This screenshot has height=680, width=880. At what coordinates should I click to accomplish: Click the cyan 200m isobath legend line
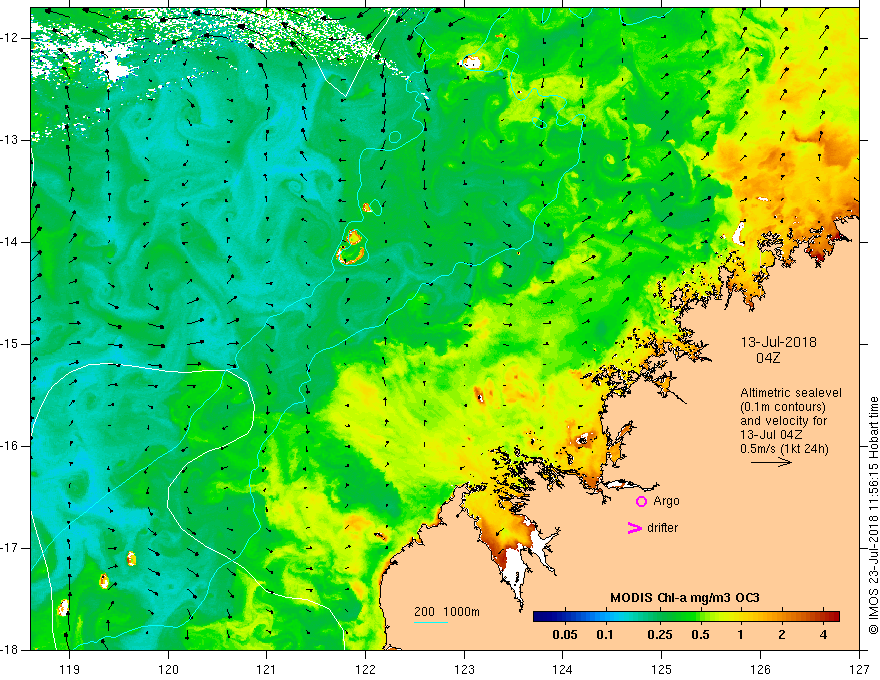[431, 622]
